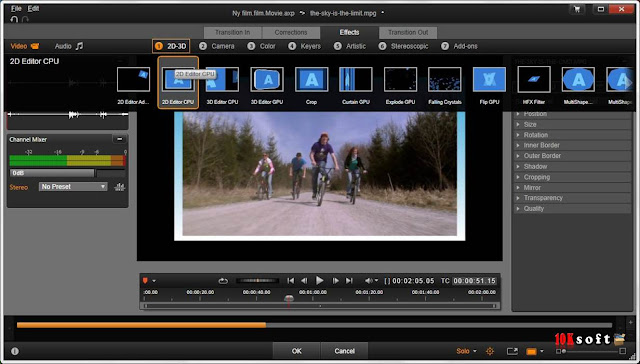The height and width of the screenshot is (364, 640).
Task: Select the Video mode
Action: pos(24,46)
